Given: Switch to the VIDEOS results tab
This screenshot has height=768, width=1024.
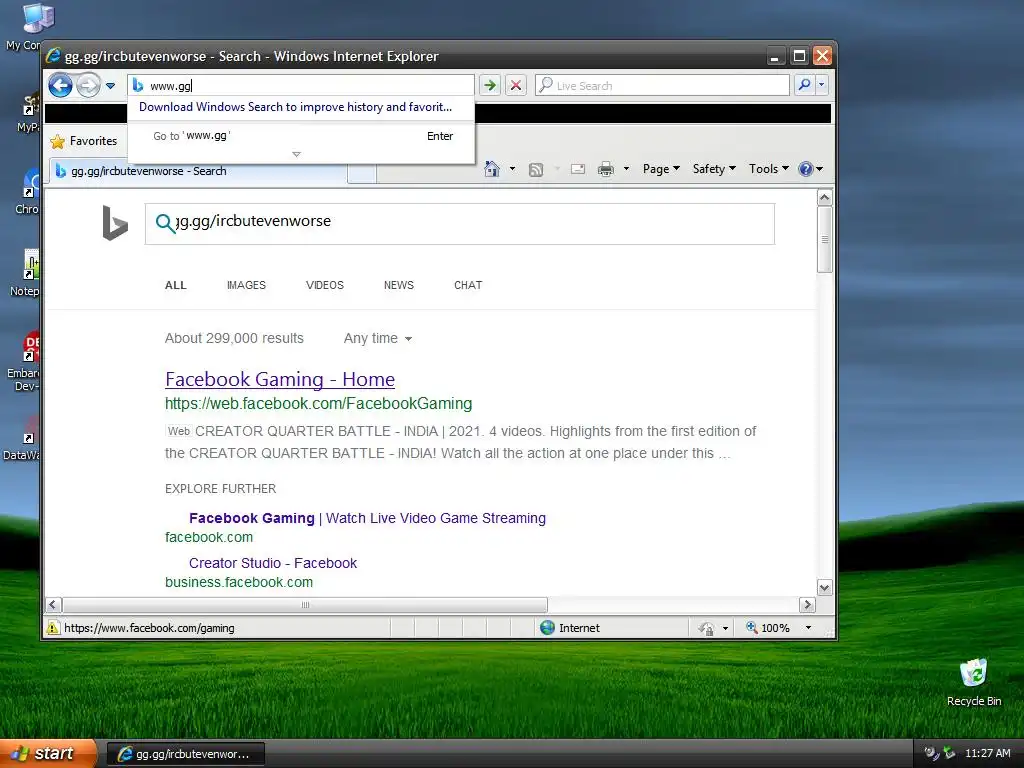Looking at the screenshot, I should click(x=325, y=285).
